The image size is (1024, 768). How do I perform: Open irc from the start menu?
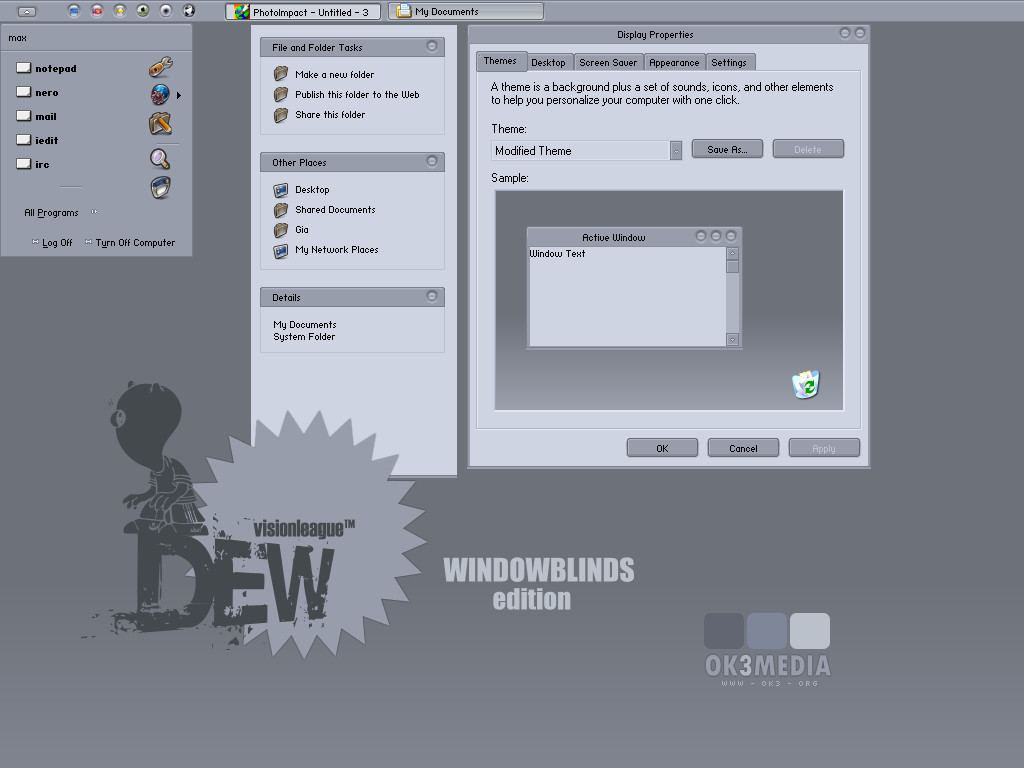tap(33, 164)
